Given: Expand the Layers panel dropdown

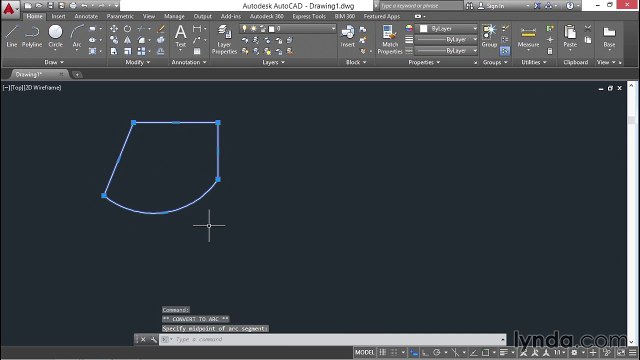Looking at the screenshot, I should click(x=273, y=62).
